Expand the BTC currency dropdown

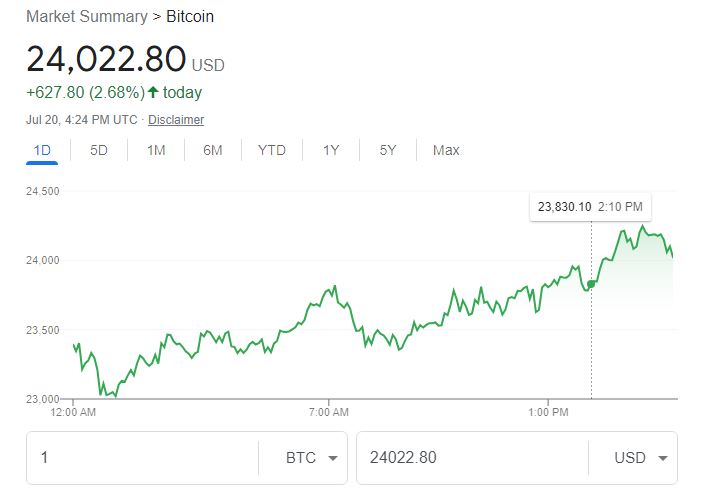[310, 458]
